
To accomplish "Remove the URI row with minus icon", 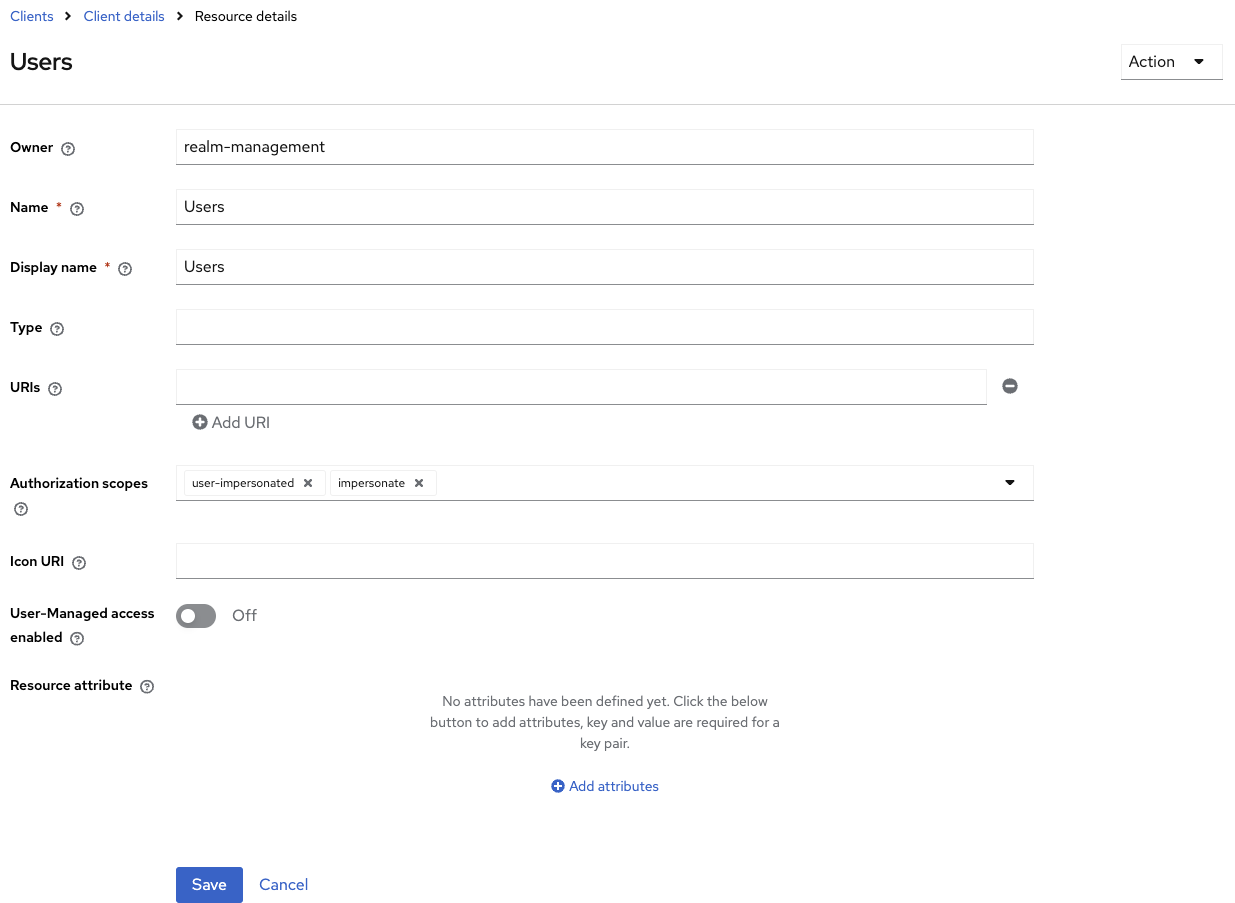I will (1010, 386).
